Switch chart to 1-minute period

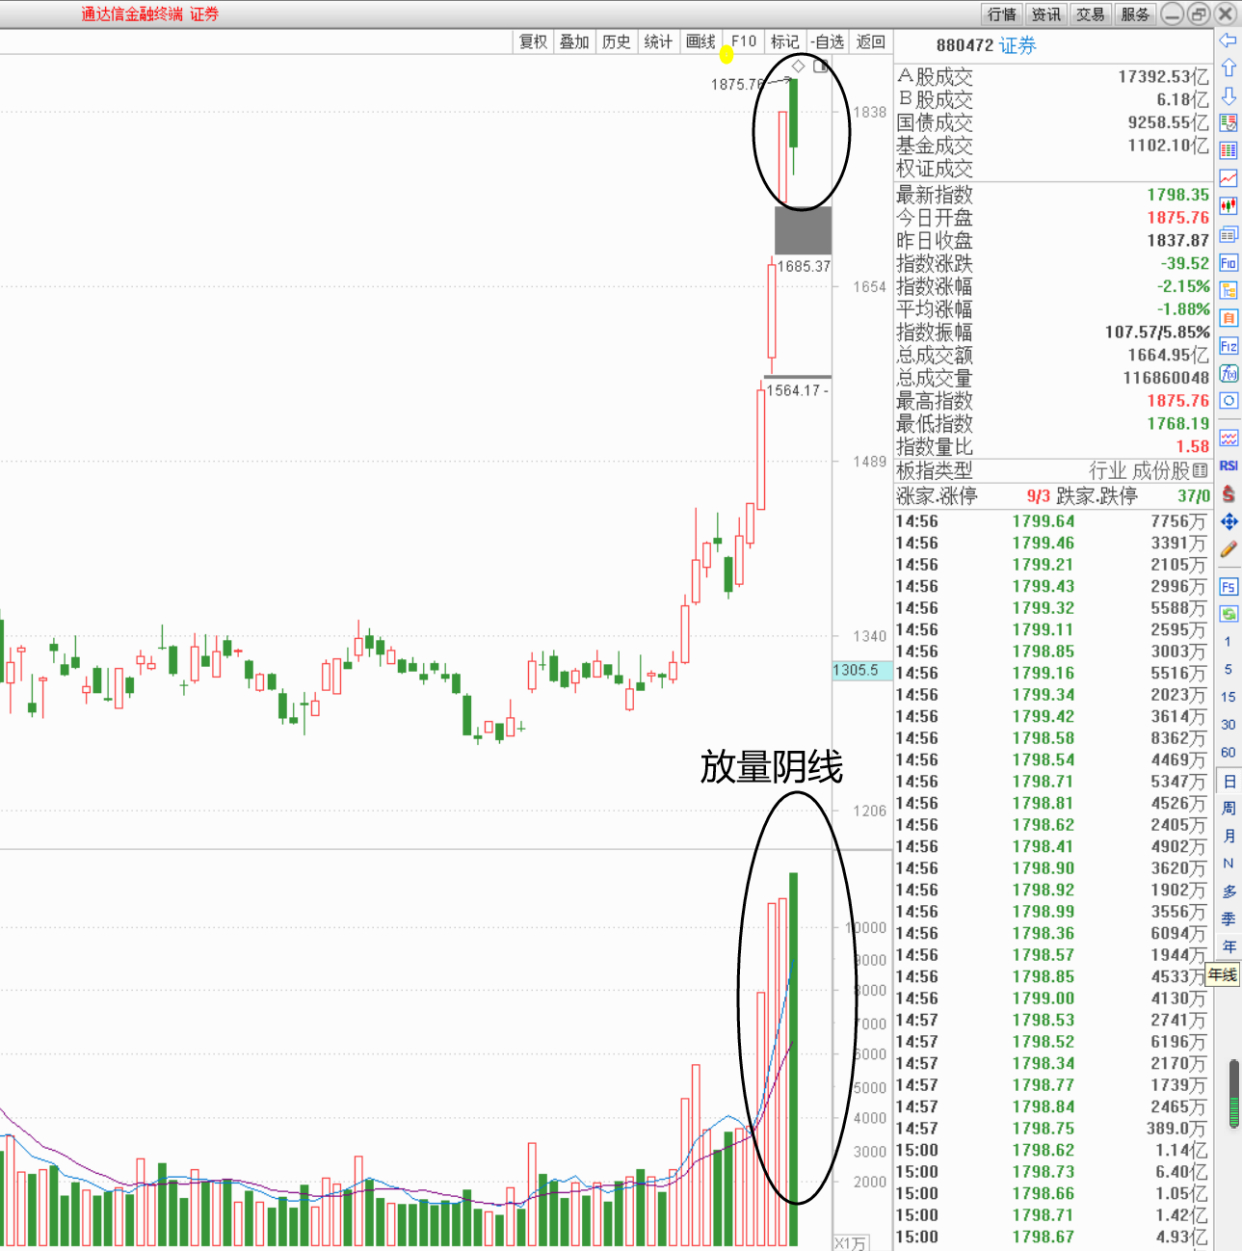click(1228, 641)
